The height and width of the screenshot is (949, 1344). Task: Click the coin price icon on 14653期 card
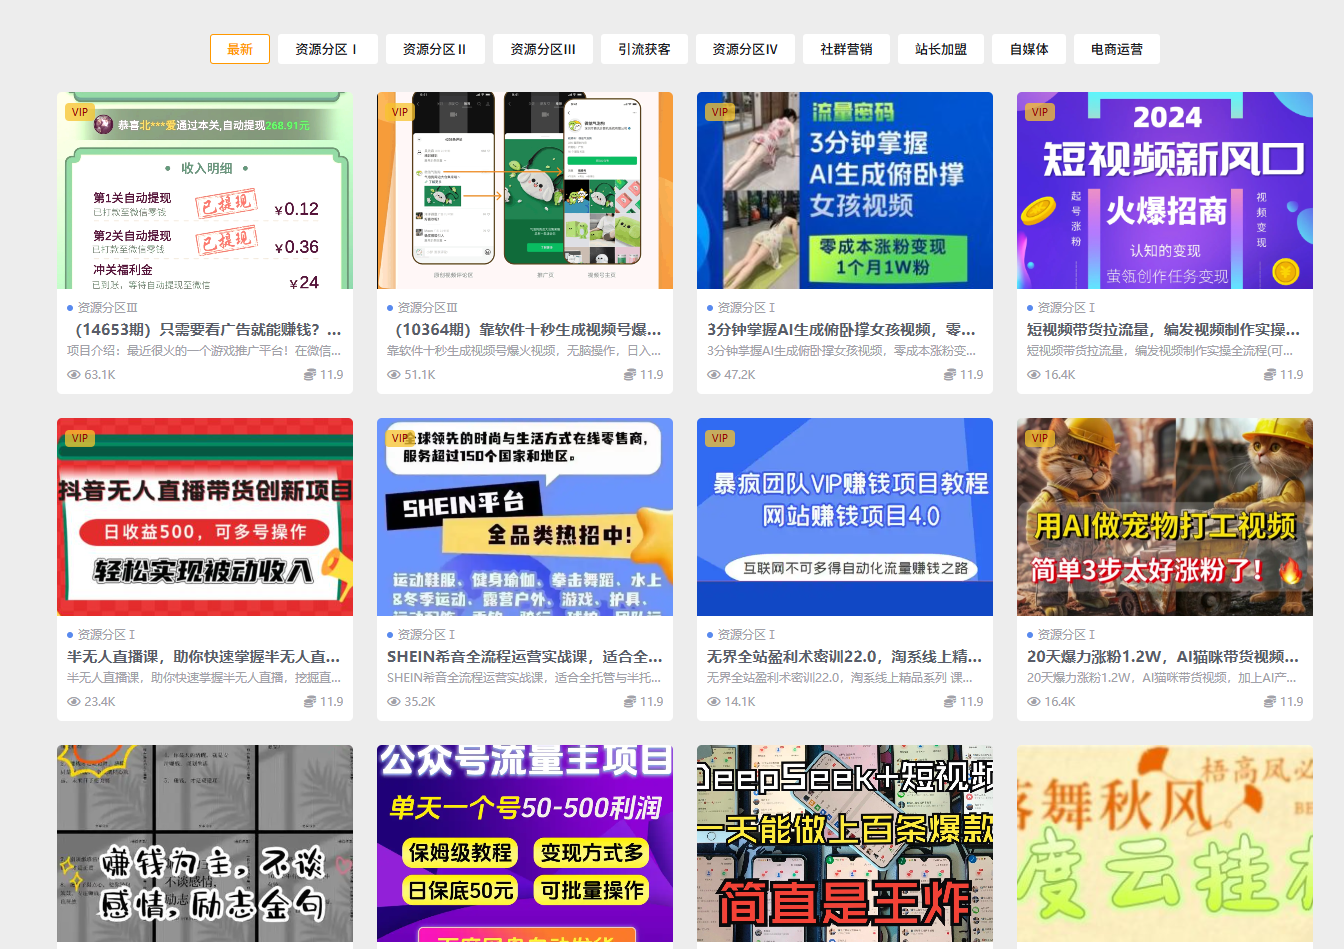pyautogui.click(x=310, y=375)
